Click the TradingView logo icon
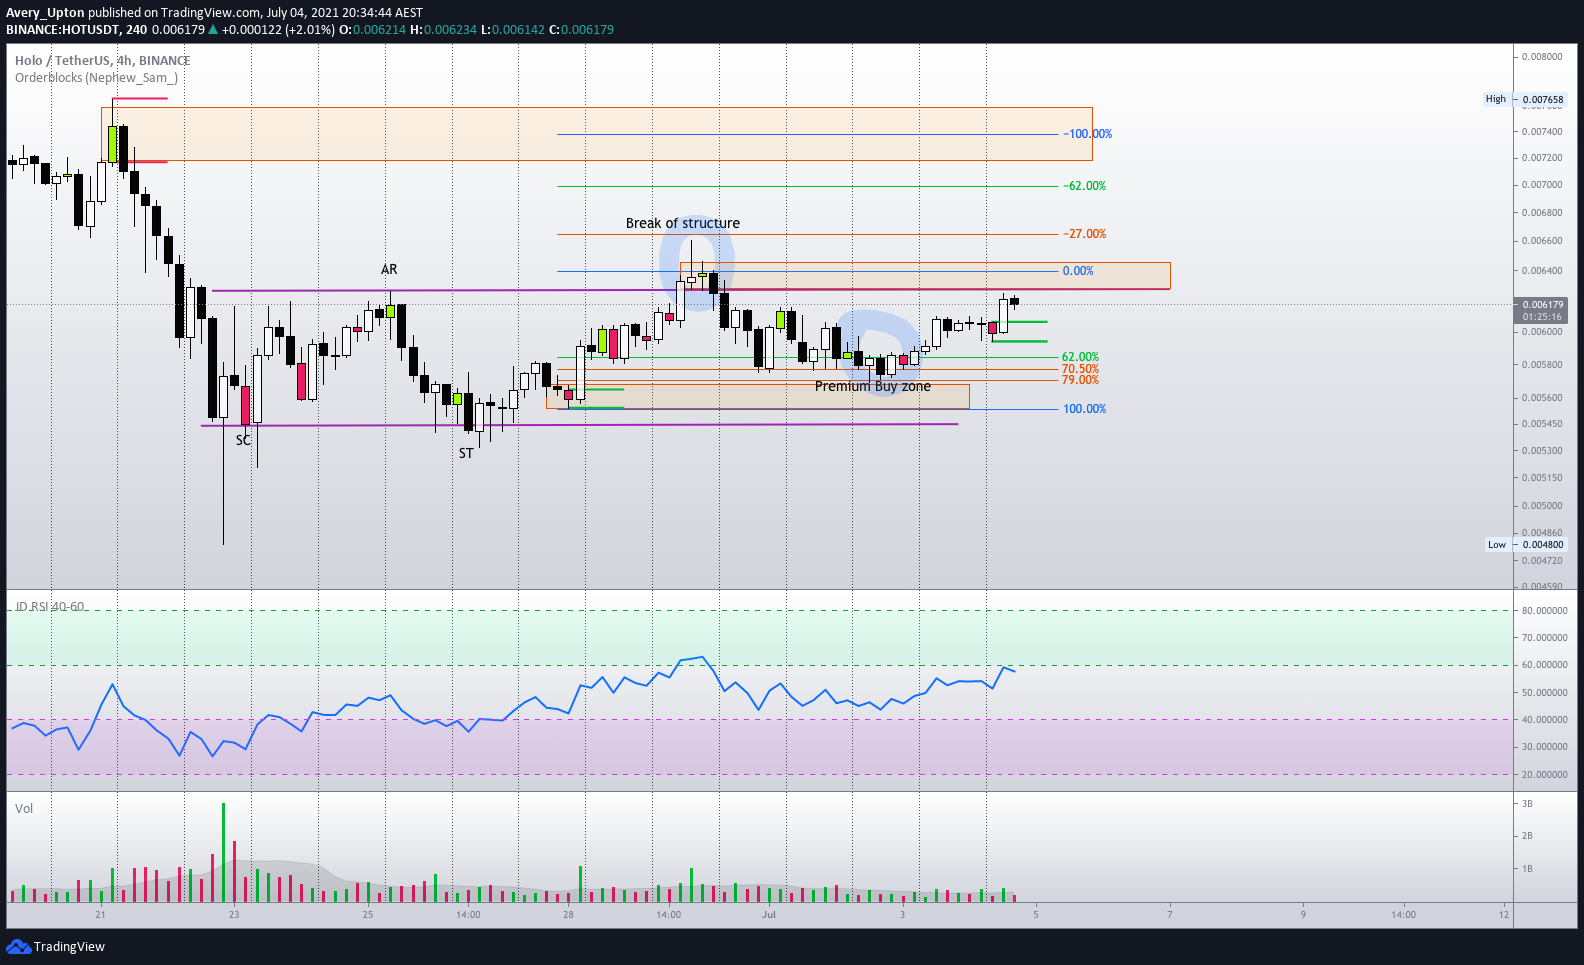The width and height of the screenshot is (1584, 965). pyautogui.click(x=18, y=946)
